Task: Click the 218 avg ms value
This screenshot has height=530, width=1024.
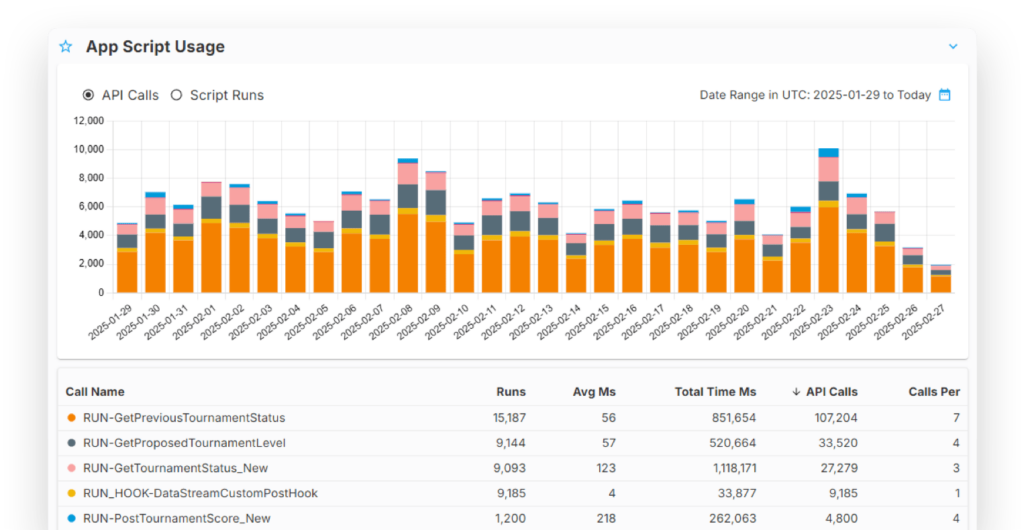Action: pyautogui.click(x=606, y=518)
